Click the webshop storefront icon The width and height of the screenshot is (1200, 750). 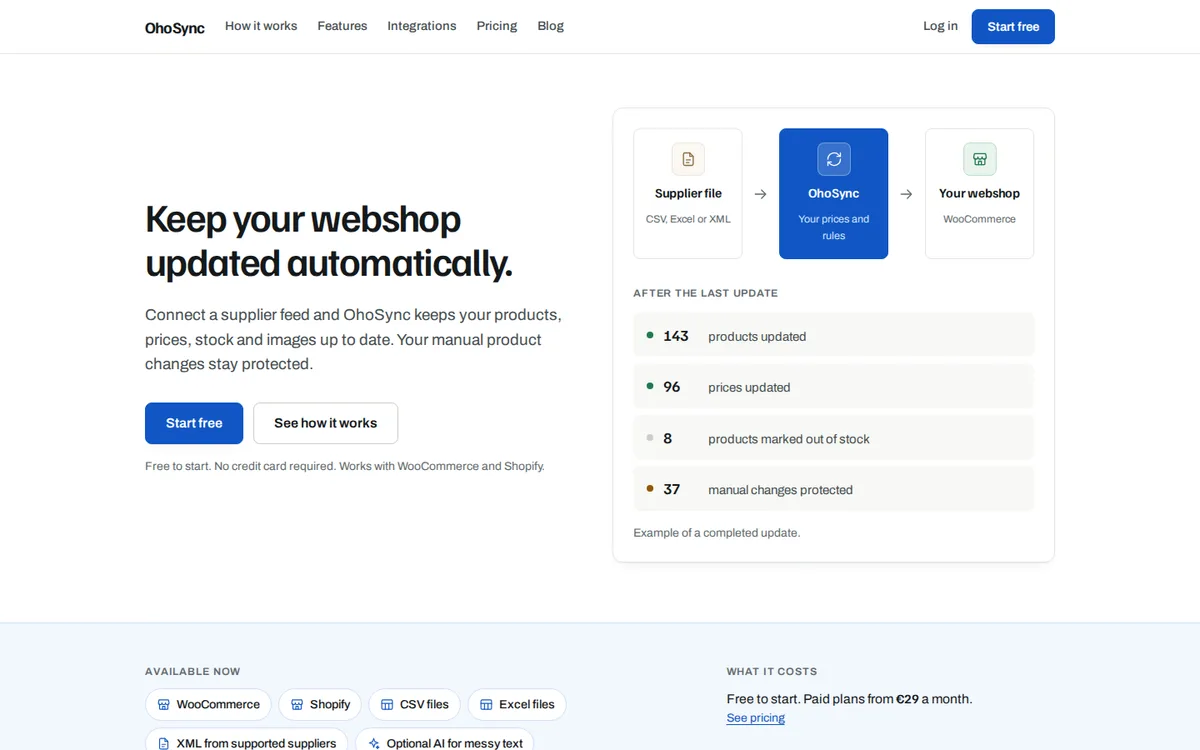pos(980,159)
